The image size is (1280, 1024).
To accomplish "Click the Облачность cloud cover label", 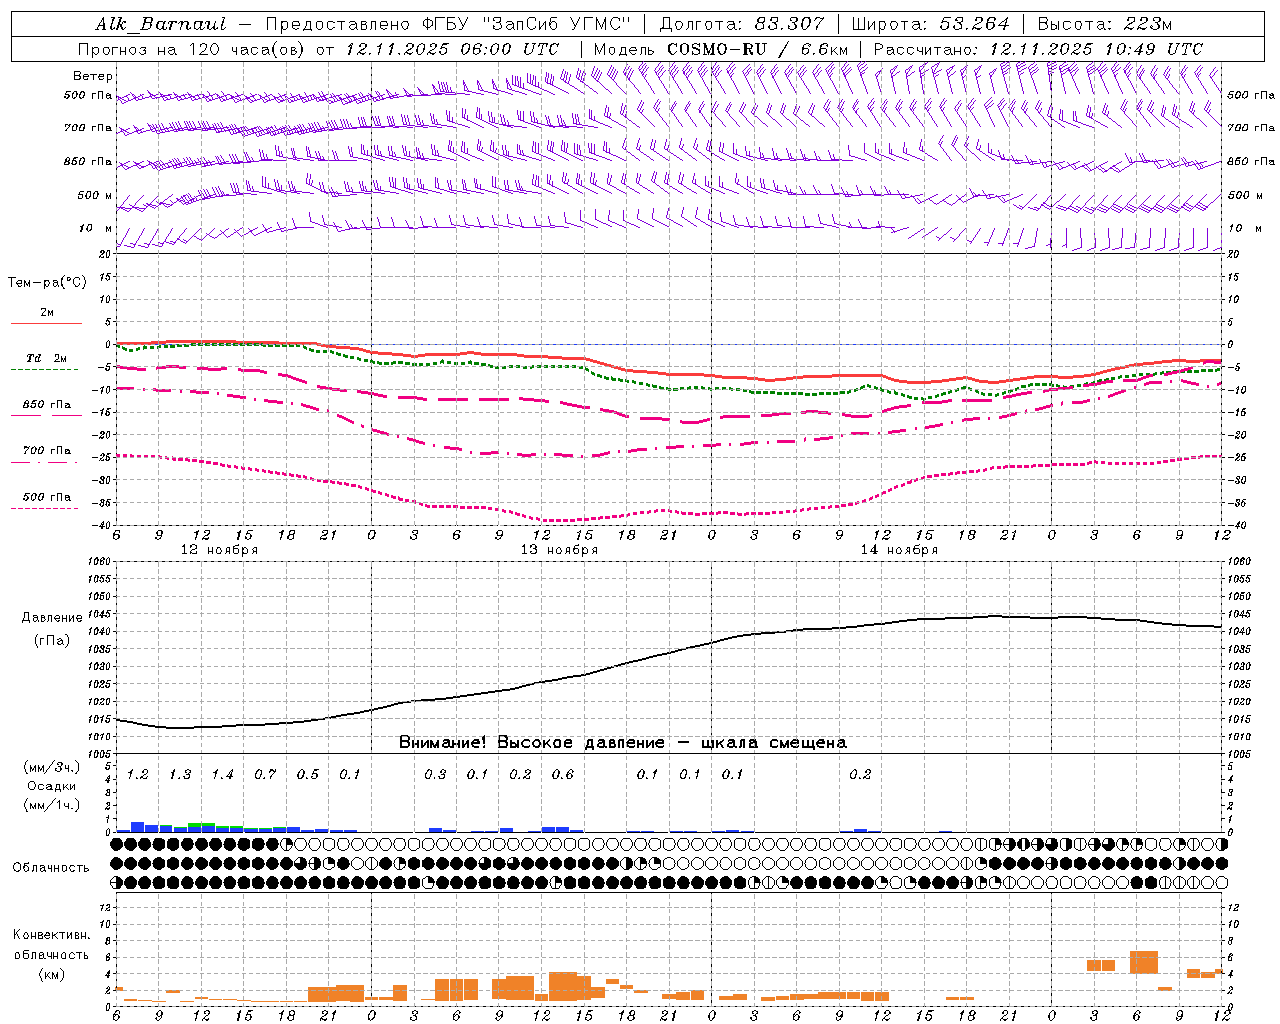I will 51,868.
